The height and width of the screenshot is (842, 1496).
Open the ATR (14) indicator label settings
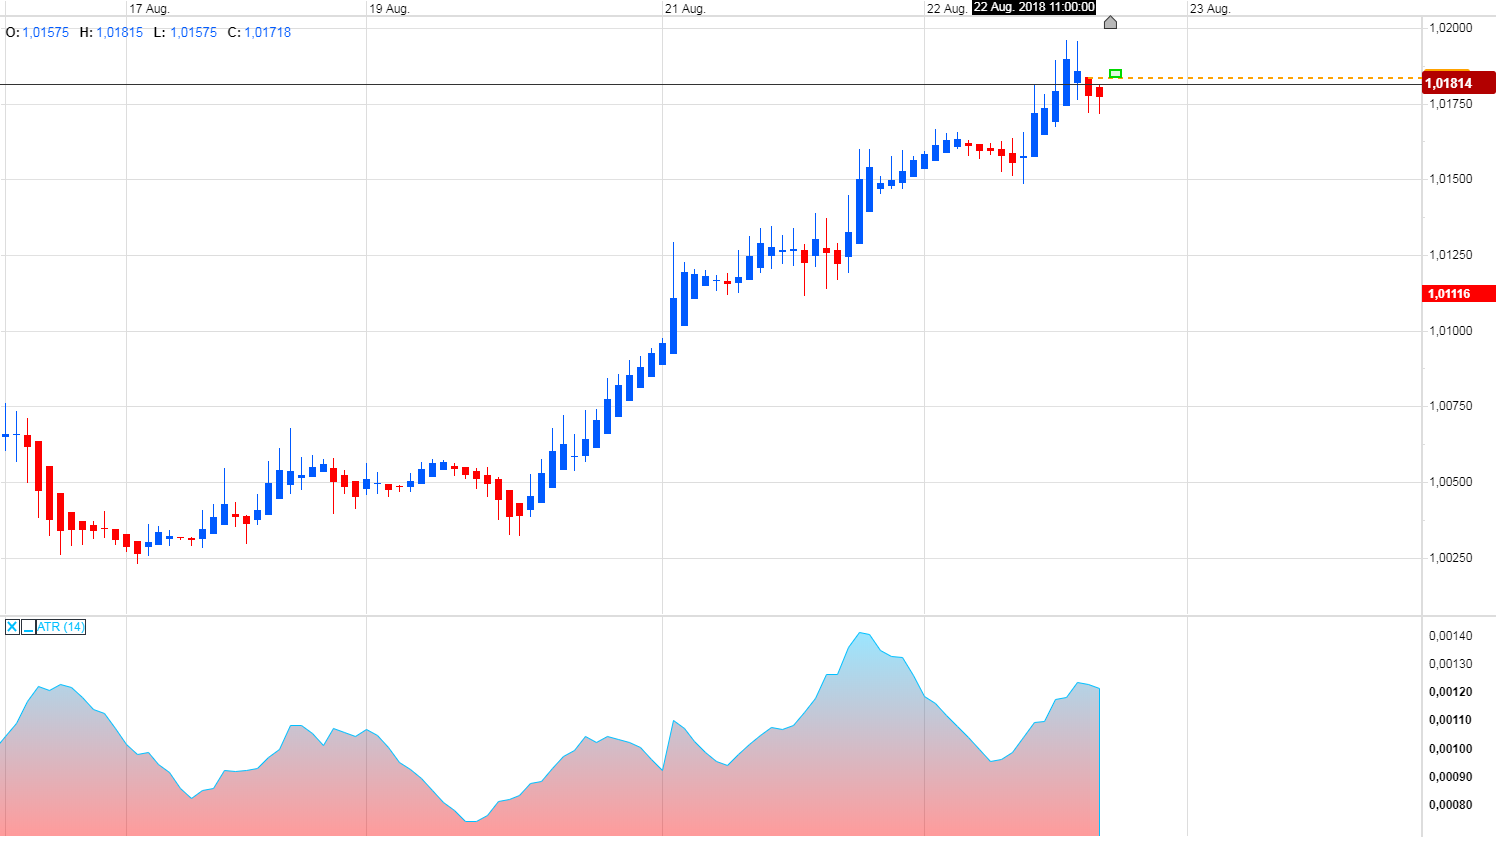click(60, 627)
